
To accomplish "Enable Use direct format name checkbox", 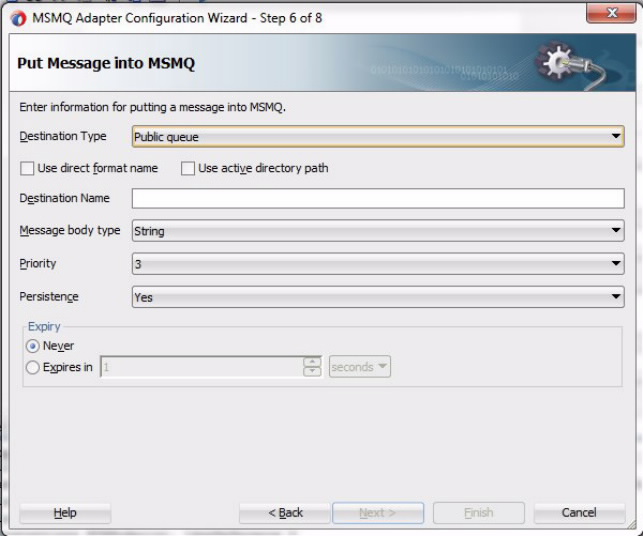I will click(27, 168).
